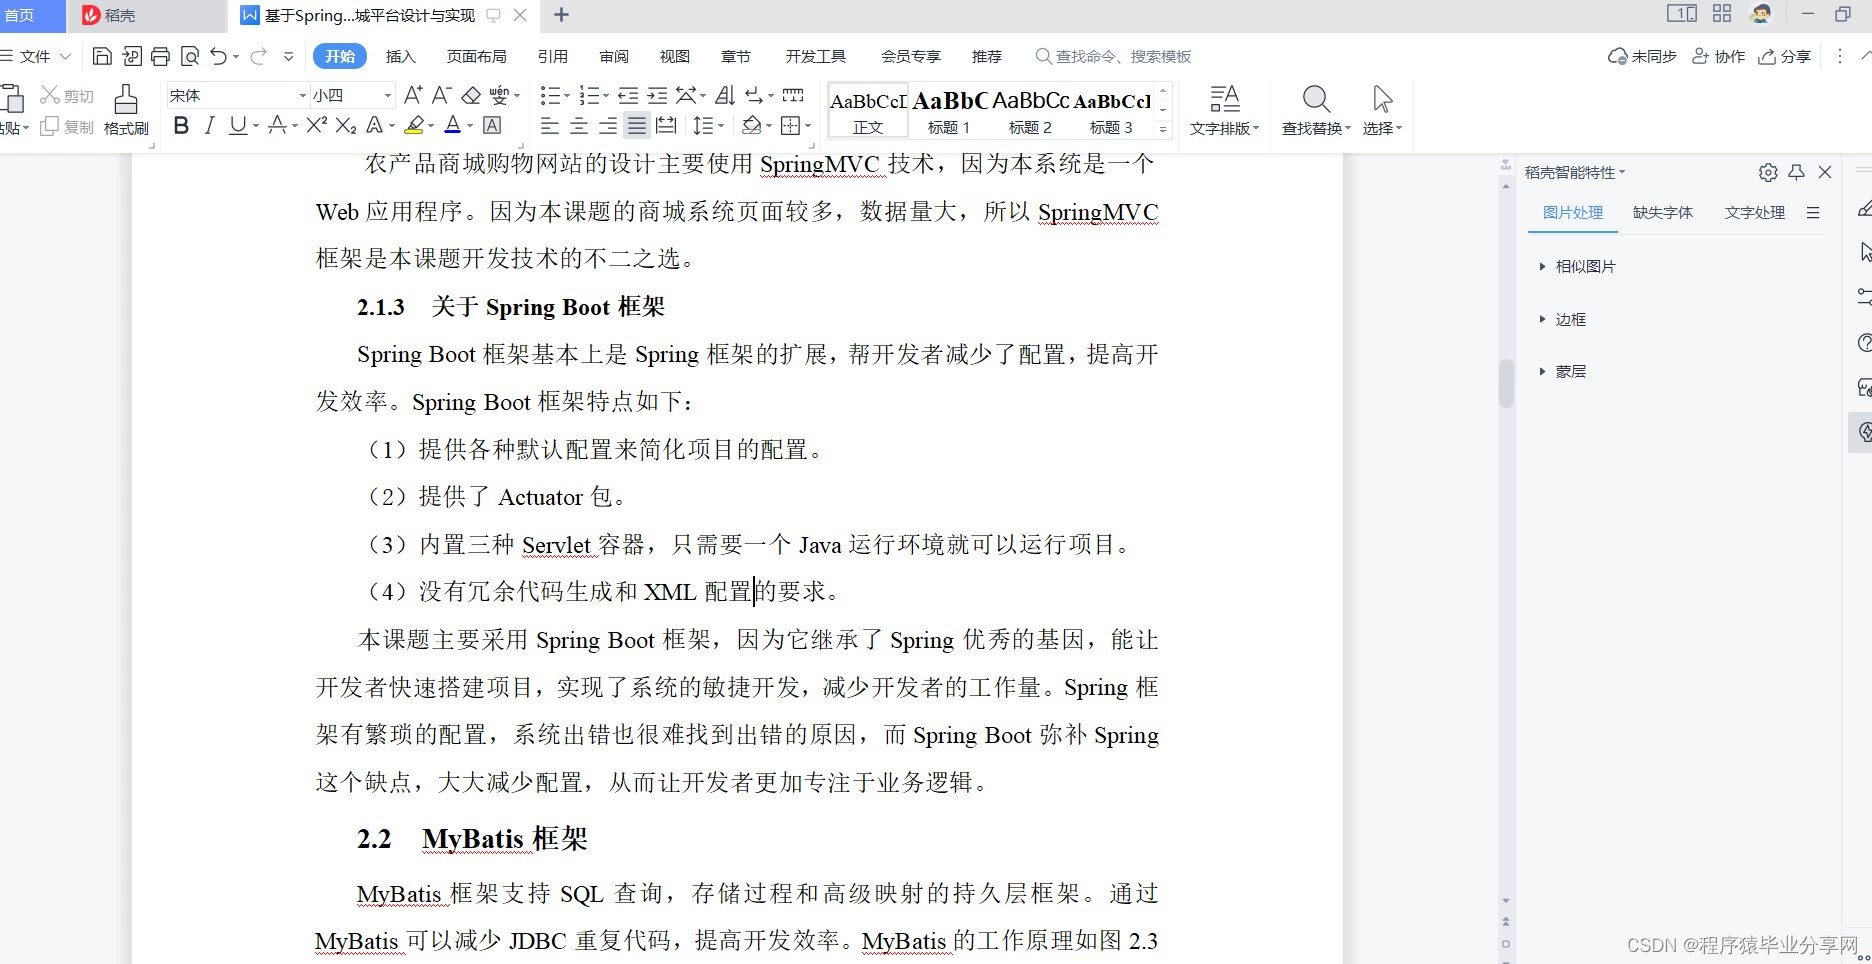Switch to the 插入 ribbon tab
The width and height of the screenshot is (1872, 964).
pyautogui.click(x=400, y=56)
